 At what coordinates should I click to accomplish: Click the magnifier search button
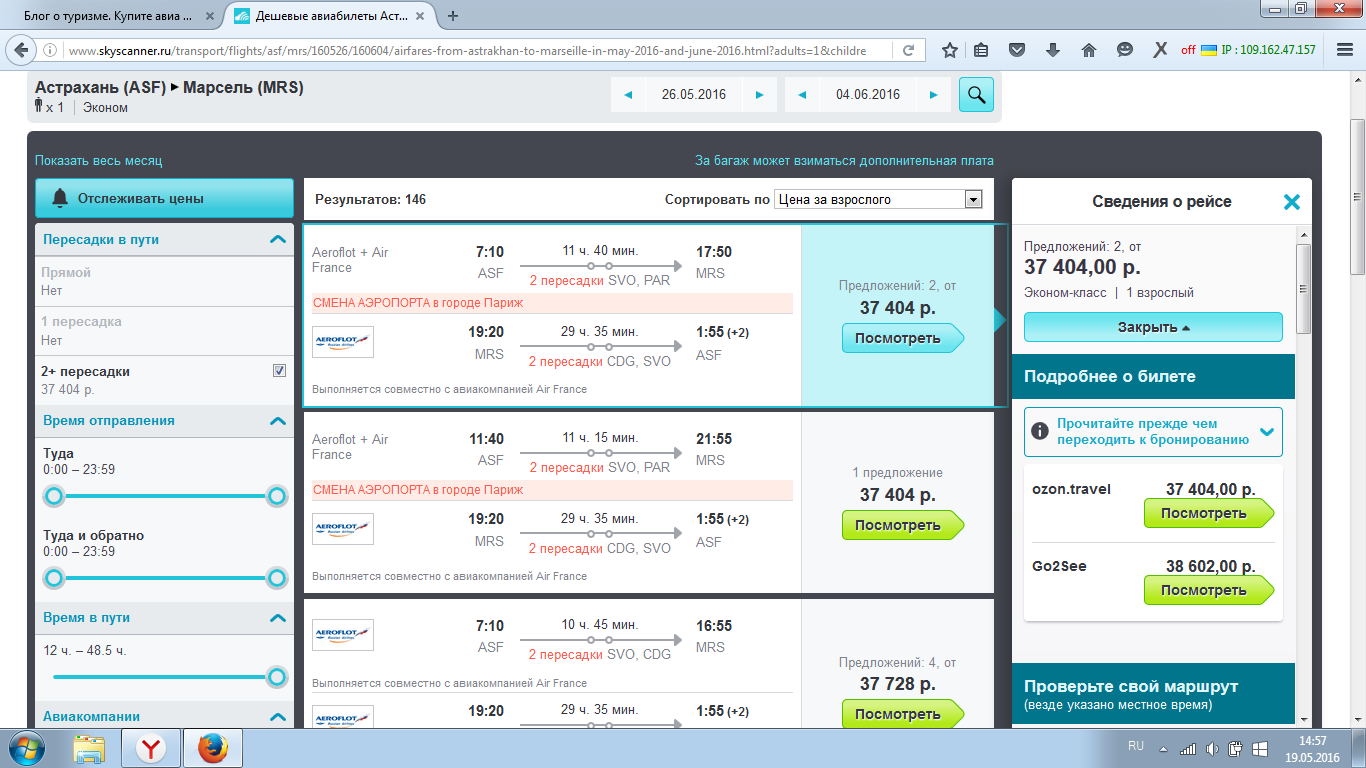[x=976, y=95]
